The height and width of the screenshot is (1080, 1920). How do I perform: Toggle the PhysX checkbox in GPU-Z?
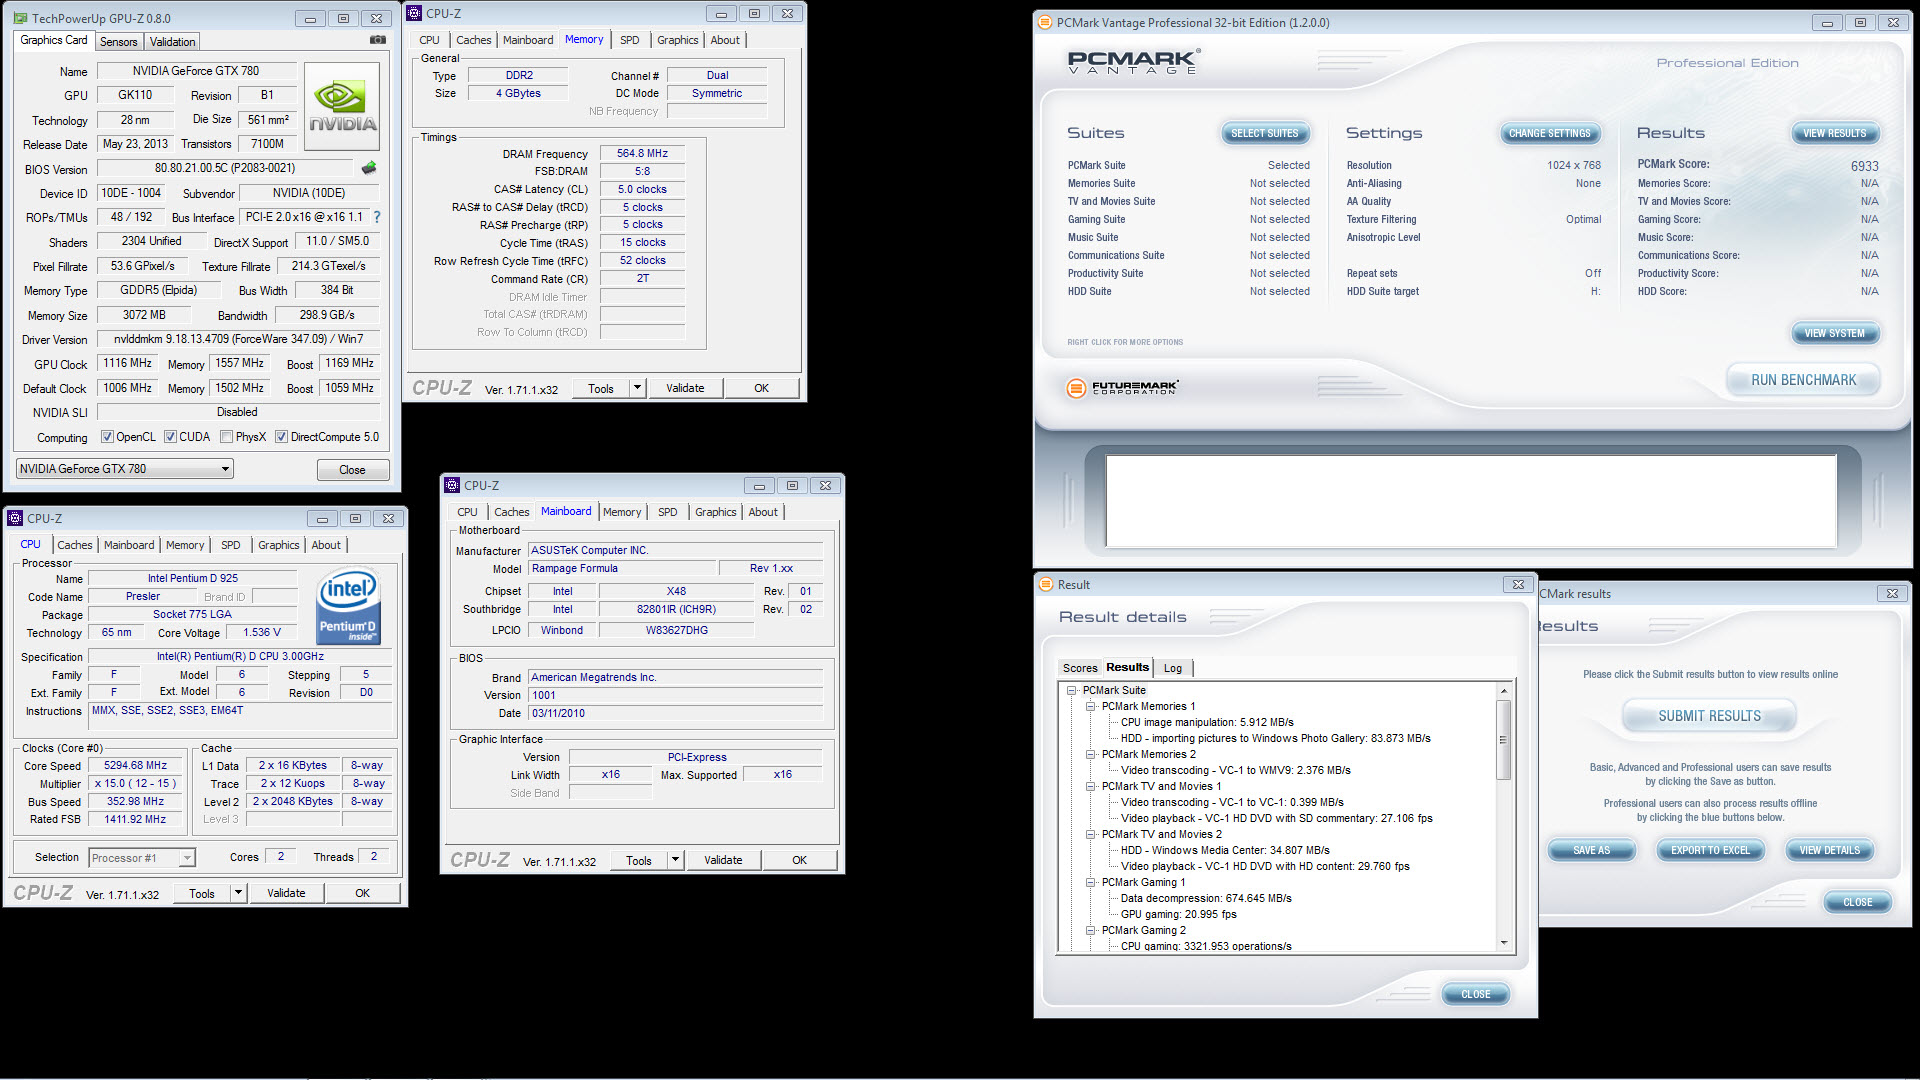pos(227,437)
